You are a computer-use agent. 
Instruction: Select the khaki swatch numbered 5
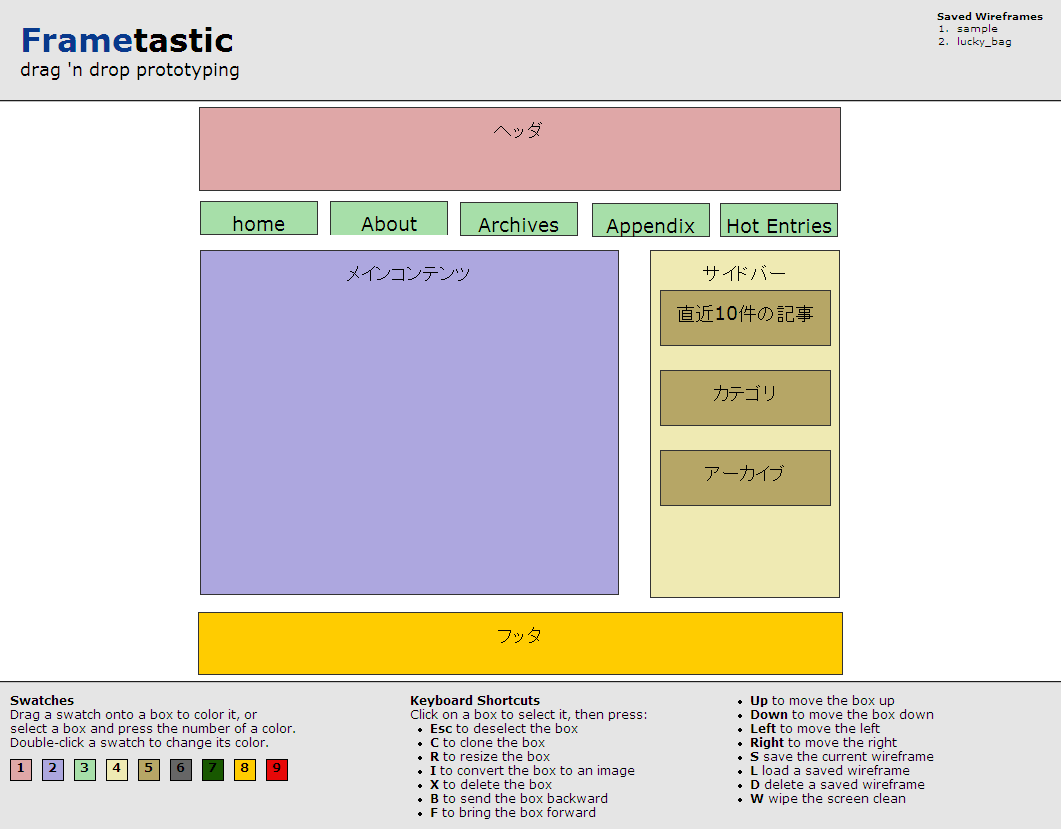[x=149, y=770]
